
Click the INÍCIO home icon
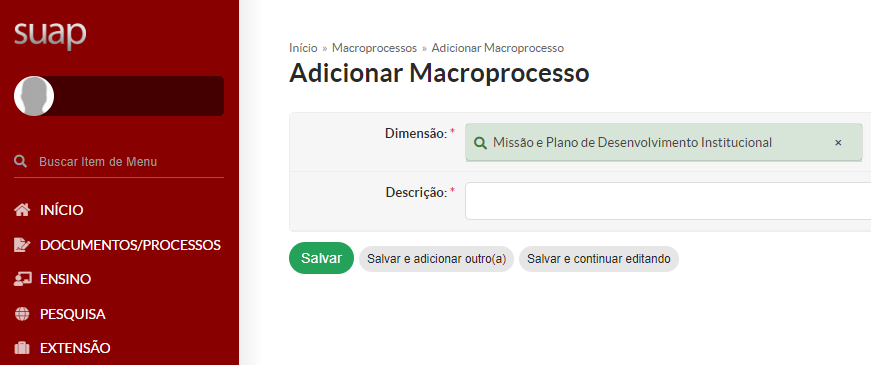coord(22,210)
